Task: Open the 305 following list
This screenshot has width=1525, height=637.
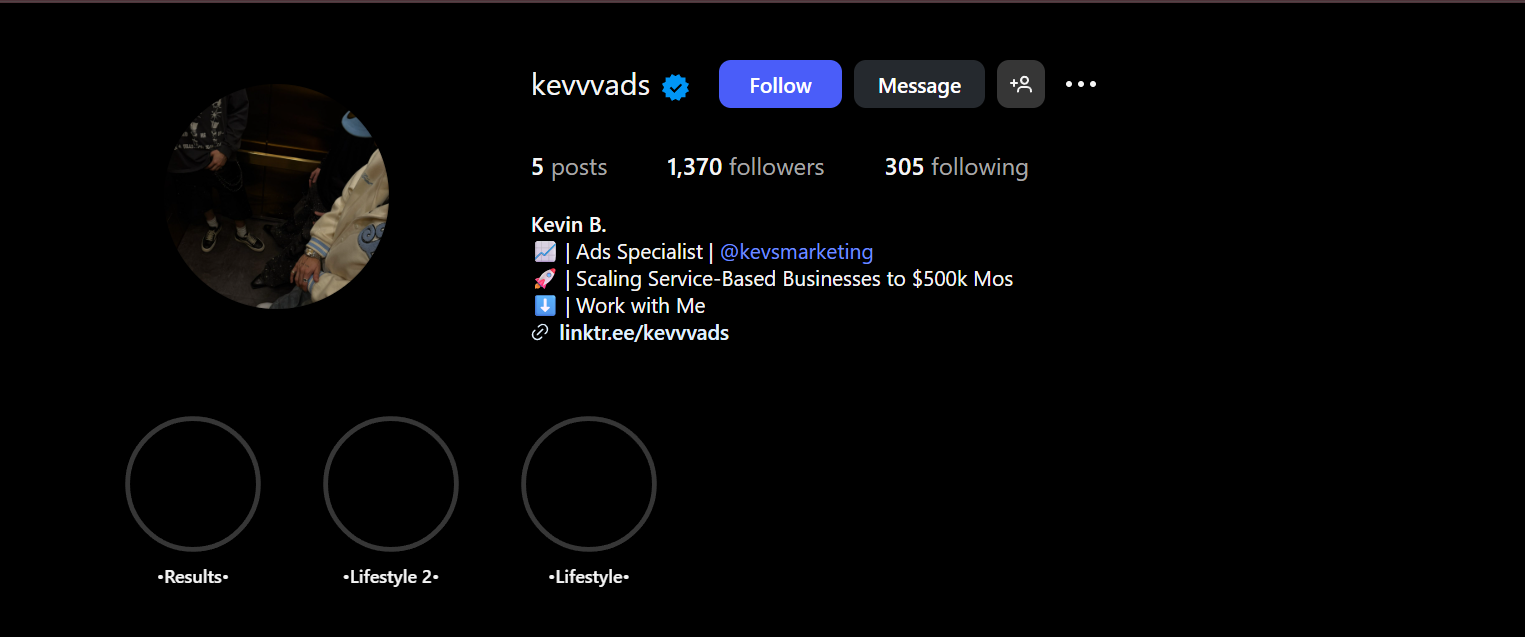Action: pos(956,167)
